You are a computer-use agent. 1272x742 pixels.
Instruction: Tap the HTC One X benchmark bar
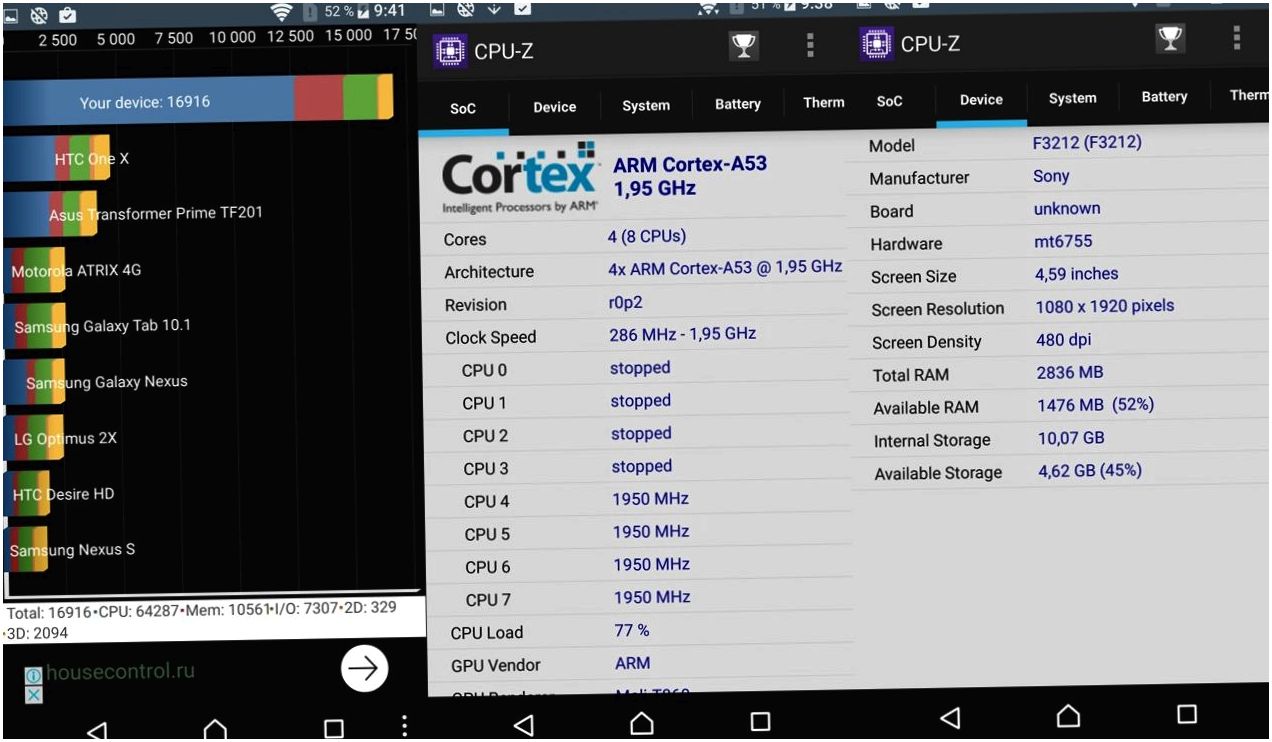point(56,159)
